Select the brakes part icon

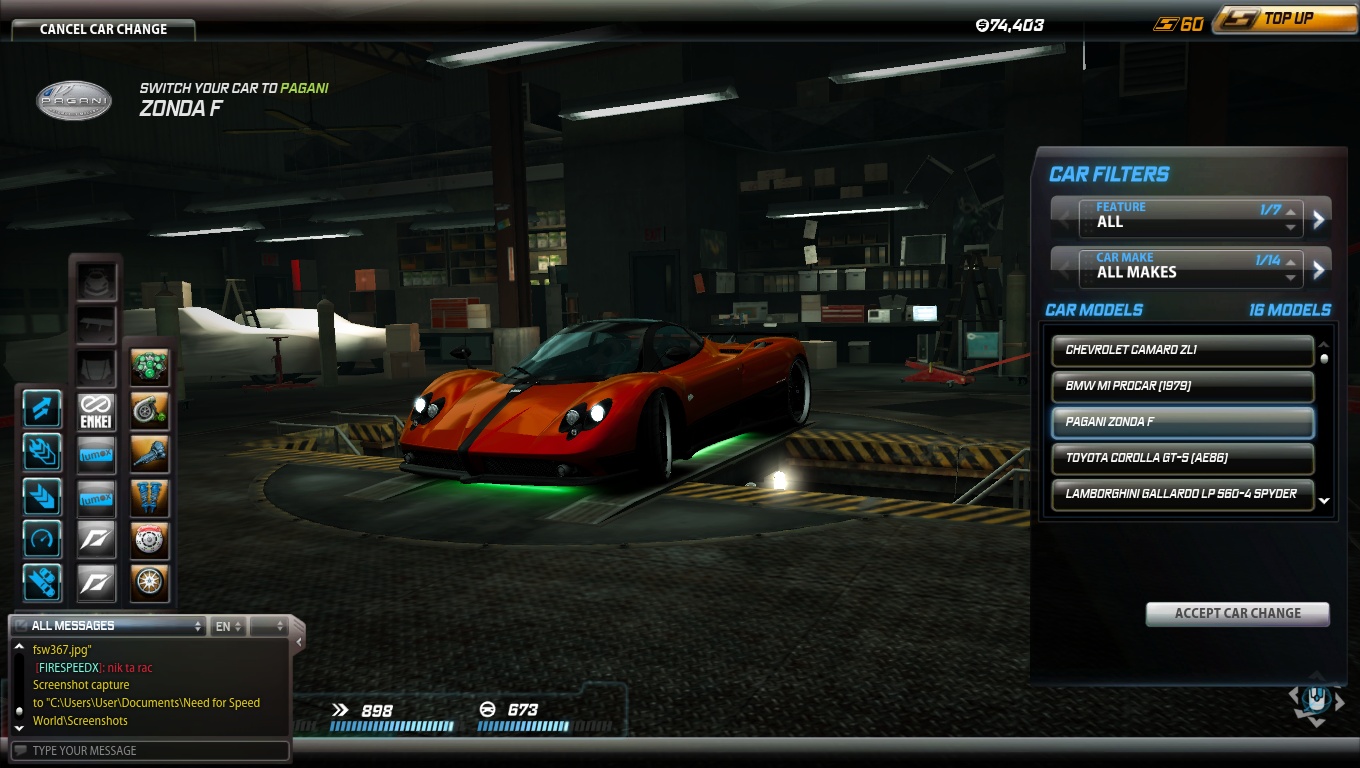(x=149, y=540)
